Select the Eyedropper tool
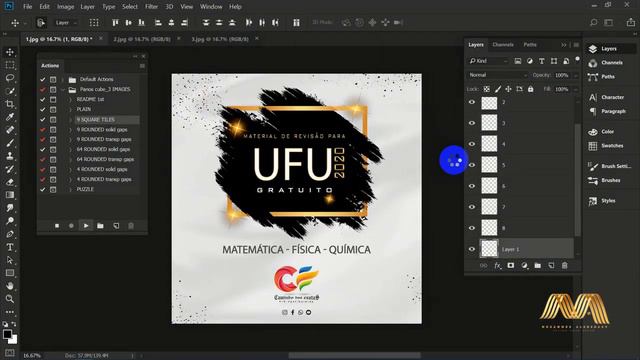The image size is (640, 360). [10, 117]
